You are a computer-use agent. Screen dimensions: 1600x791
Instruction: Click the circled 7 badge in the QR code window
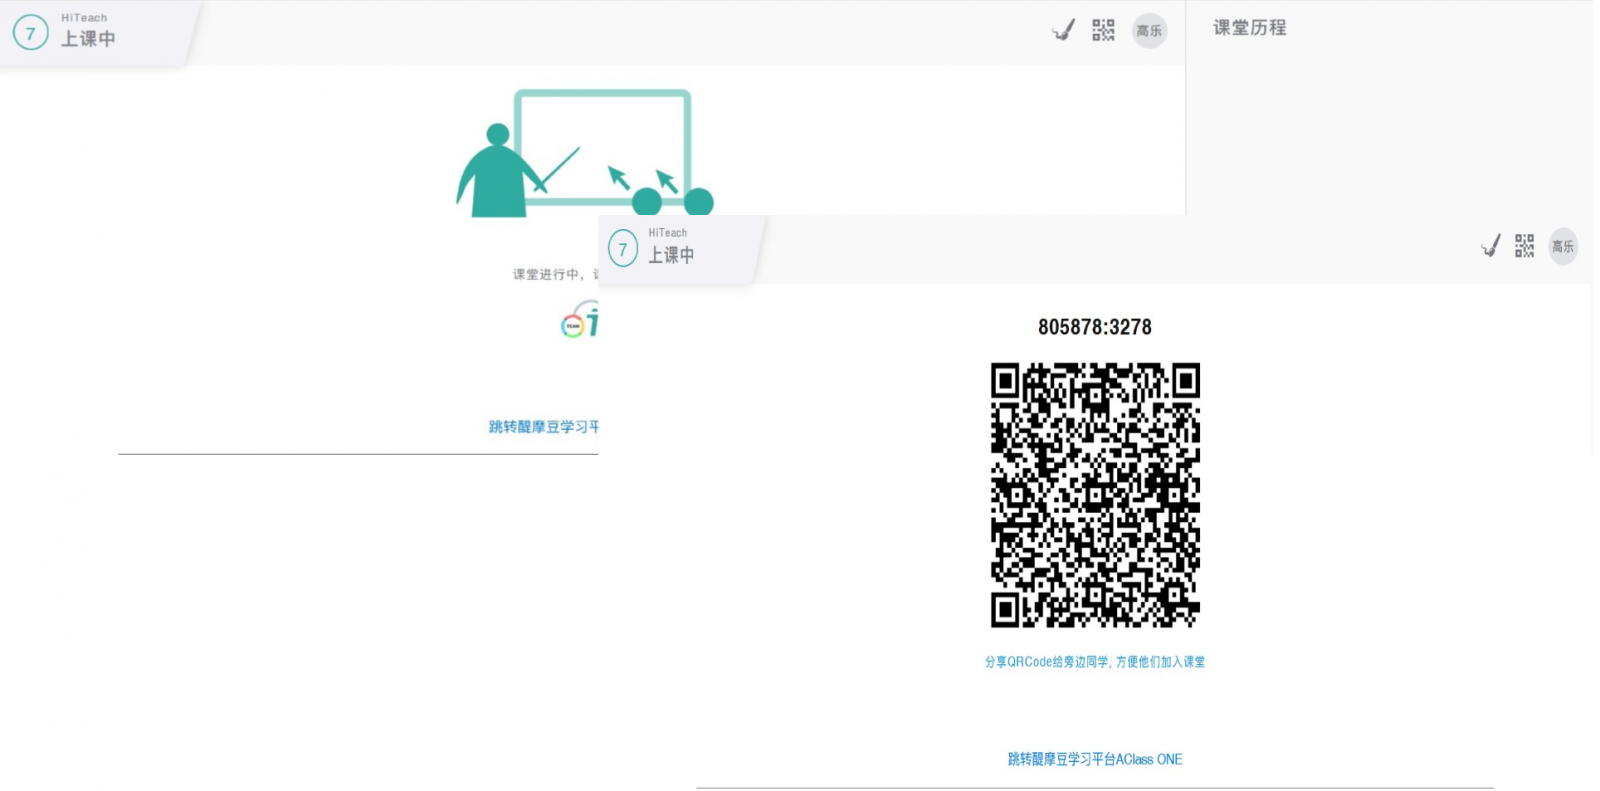click(x=623, y=249)
